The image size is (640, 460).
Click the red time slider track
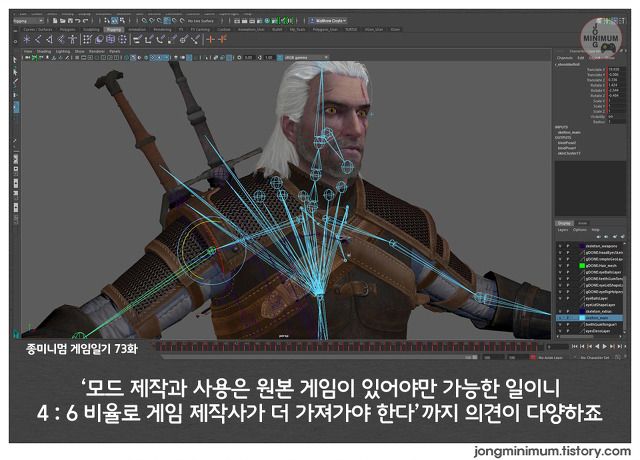(347, 347)
